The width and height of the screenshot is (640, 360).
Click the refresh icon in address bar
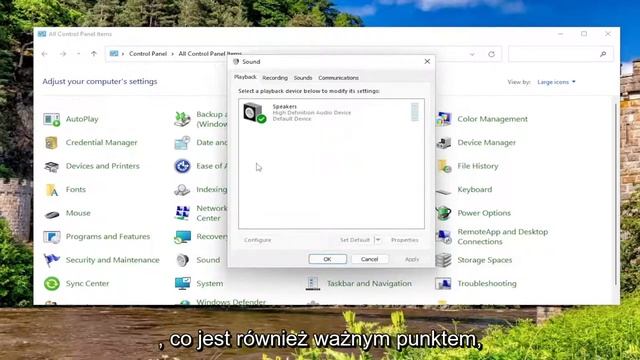click(x=491, y=54)
